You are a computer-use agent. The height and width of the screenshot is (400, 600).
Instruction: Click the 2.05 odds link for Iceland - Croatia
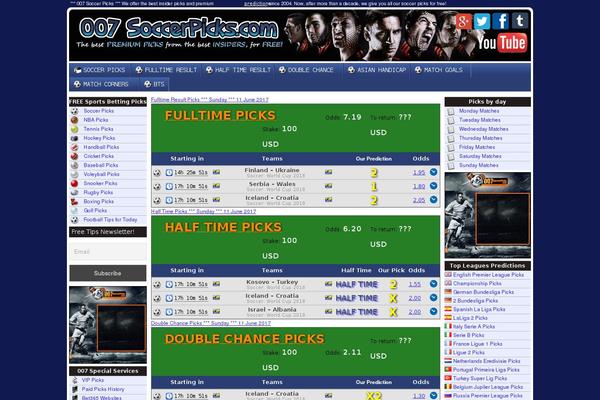point(419,200)
